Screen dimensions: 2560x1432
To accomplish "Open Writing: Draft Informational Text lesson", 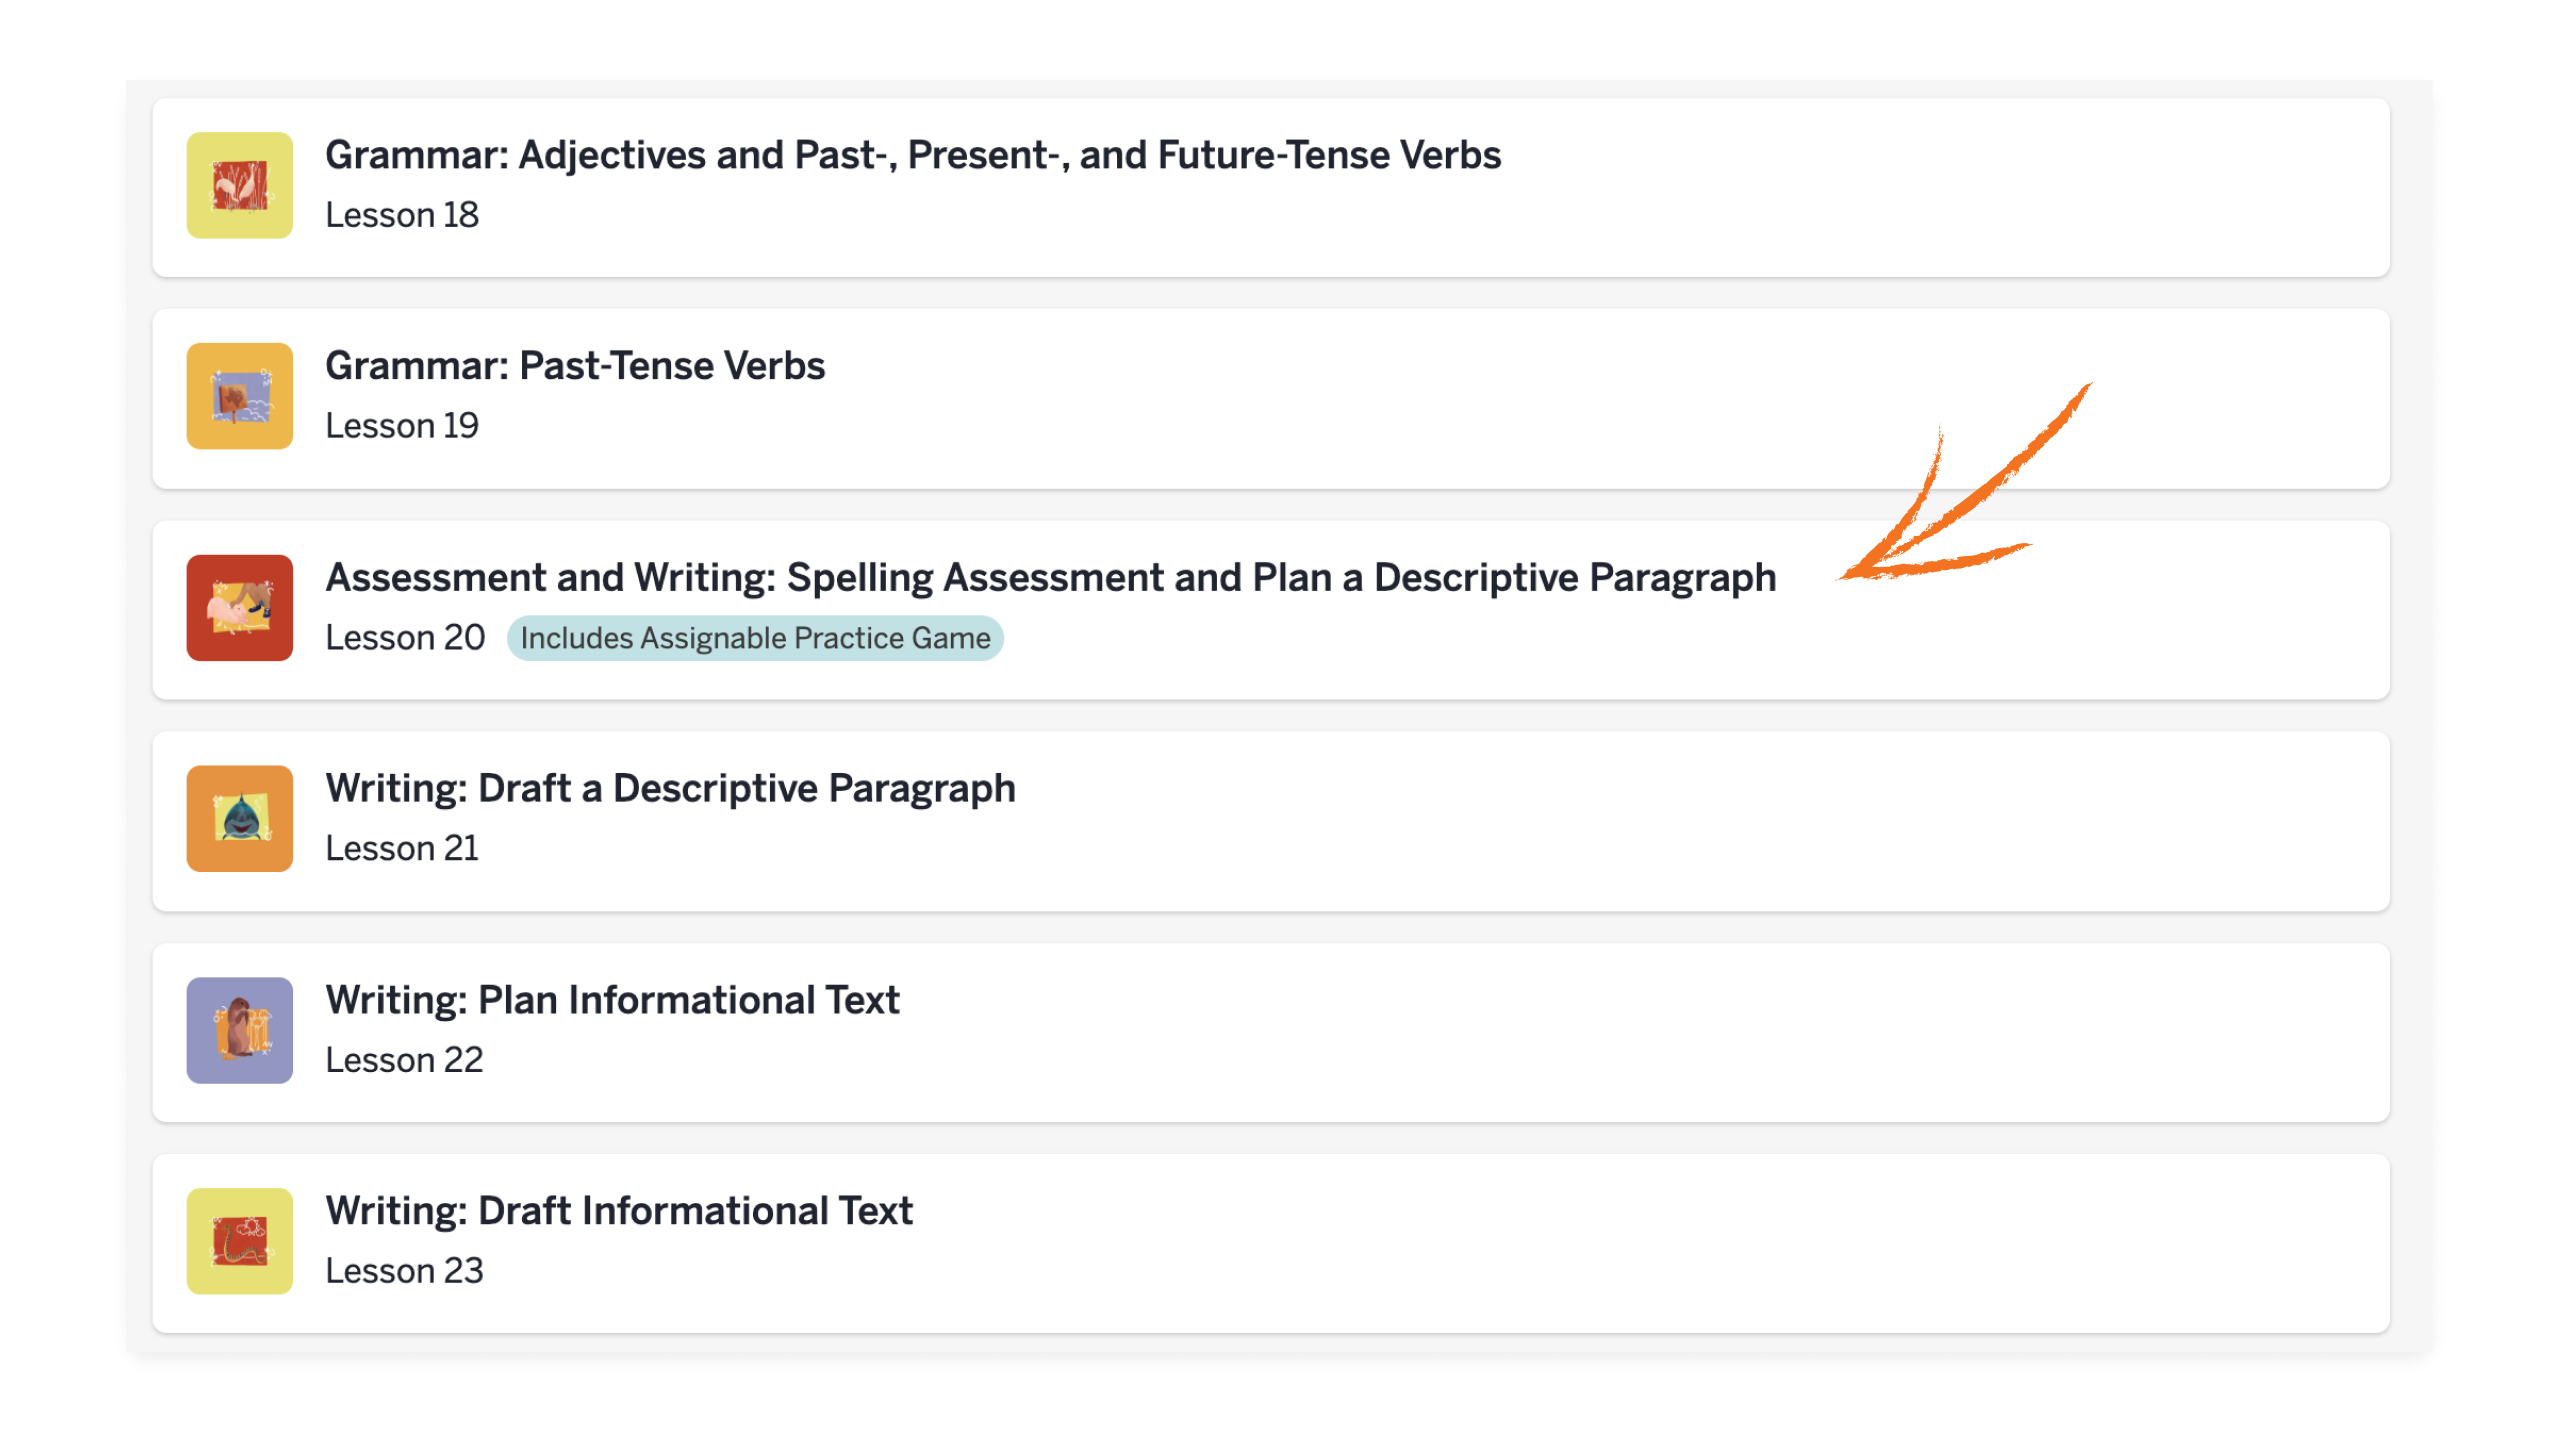I will pyautogui.click(x=619, y=1211).
